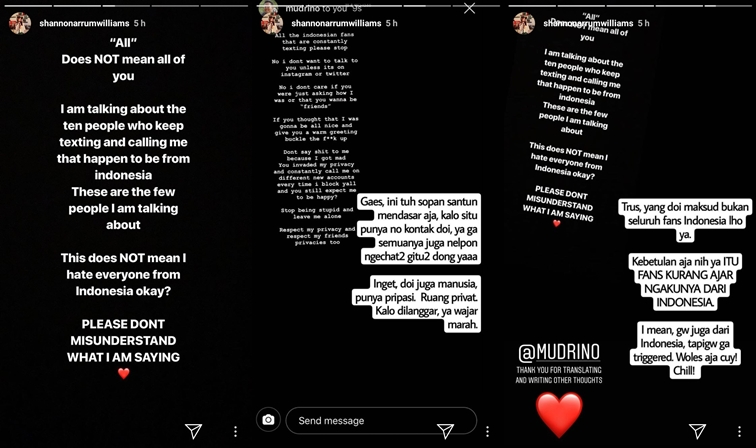Open the three-dot menu in the middle story

pos(487,431)
